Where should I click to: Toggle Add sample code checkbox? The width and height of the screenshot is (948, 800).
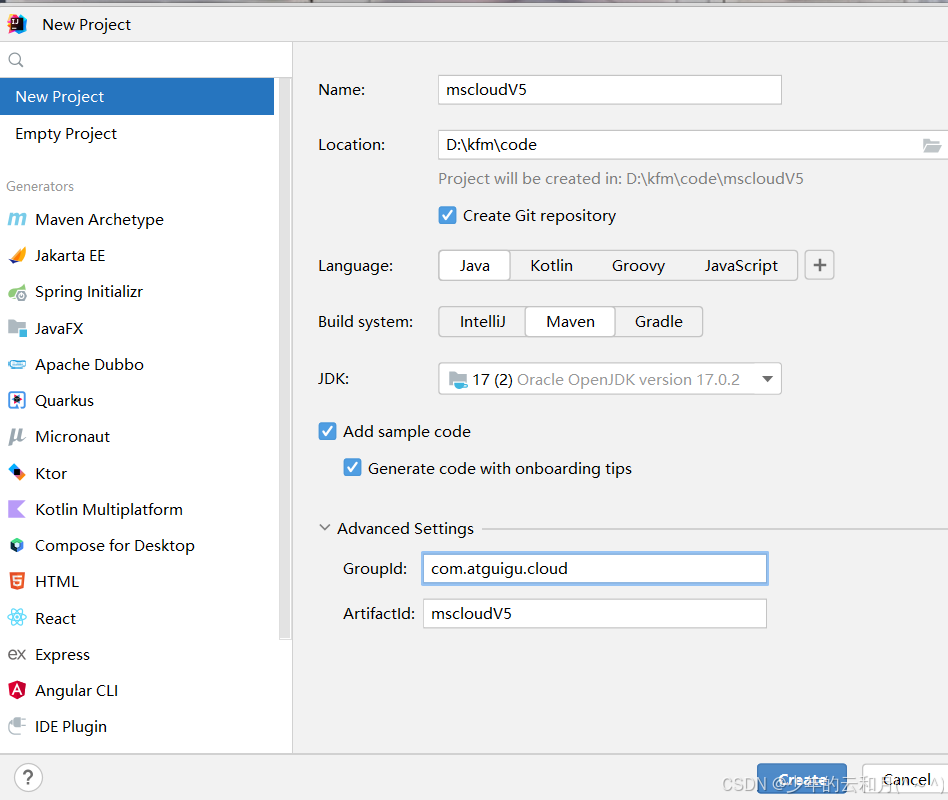[x=327, y=431]
